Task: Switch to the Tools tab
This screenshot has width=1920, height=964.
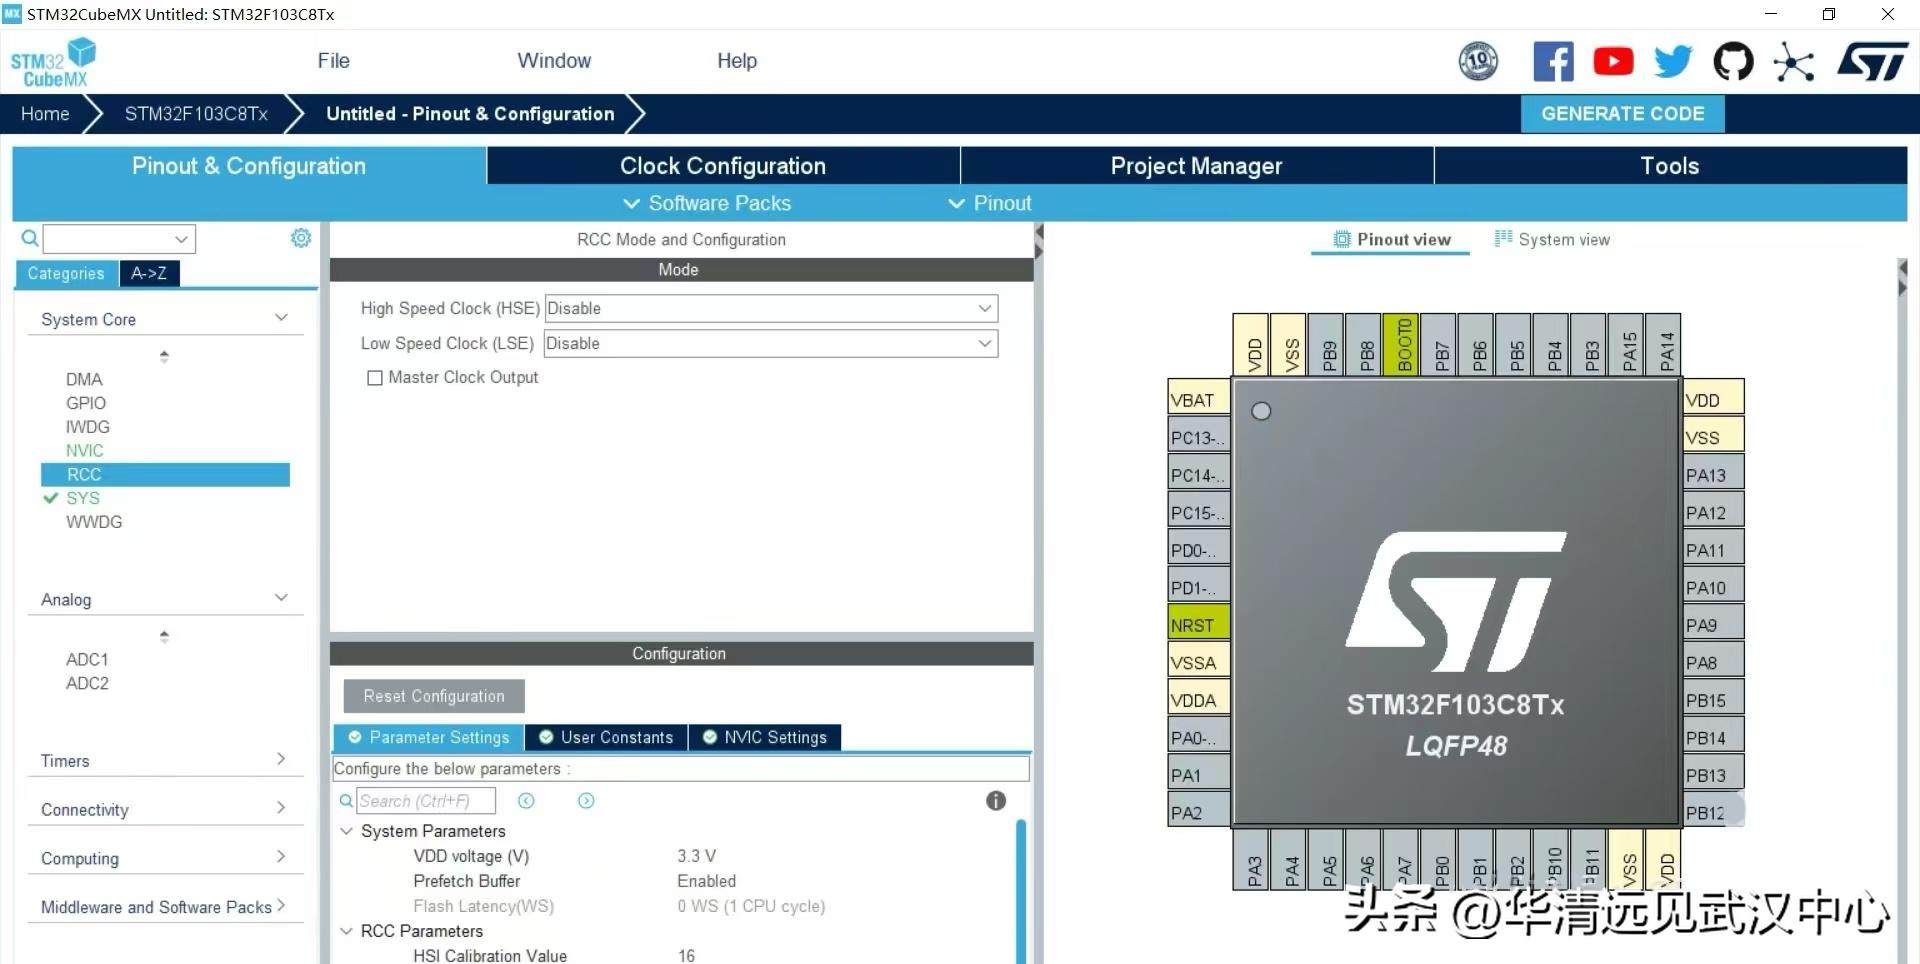Action: click(1670, 166)
